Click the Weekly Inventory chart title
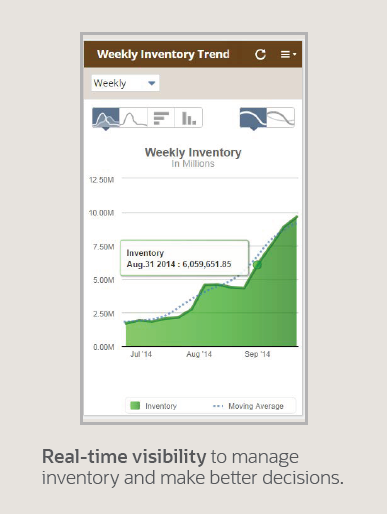 tap(193, 152)
